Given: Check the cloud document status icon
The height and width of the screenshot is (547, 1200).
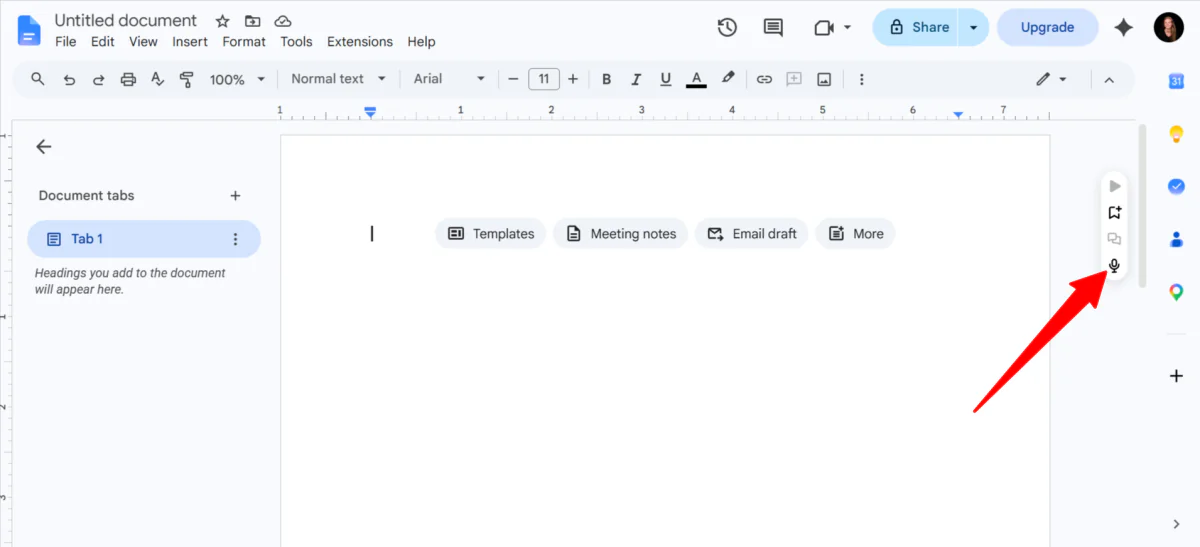Looking at the screenshot, I should (283, 21).
